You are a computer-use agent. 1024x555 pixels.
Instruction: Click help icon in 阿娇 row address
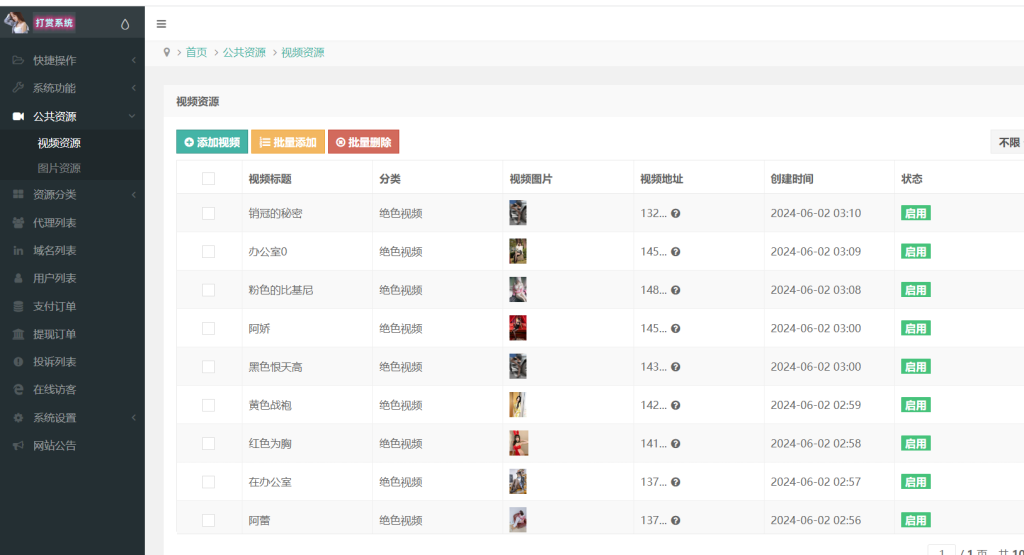pos(676,328)
